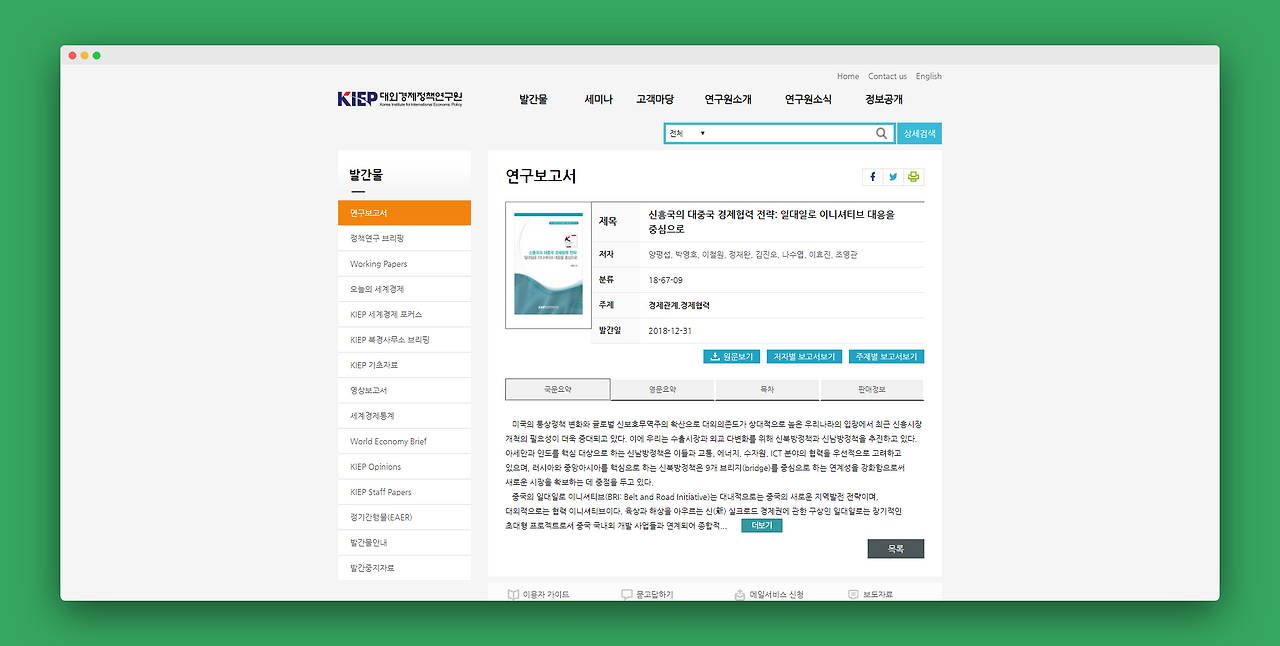Screen dimensions: 1280x646
Task: Select 영상보고서 in the sidebar
Action: pyautogui.click(x=404, y=390)
